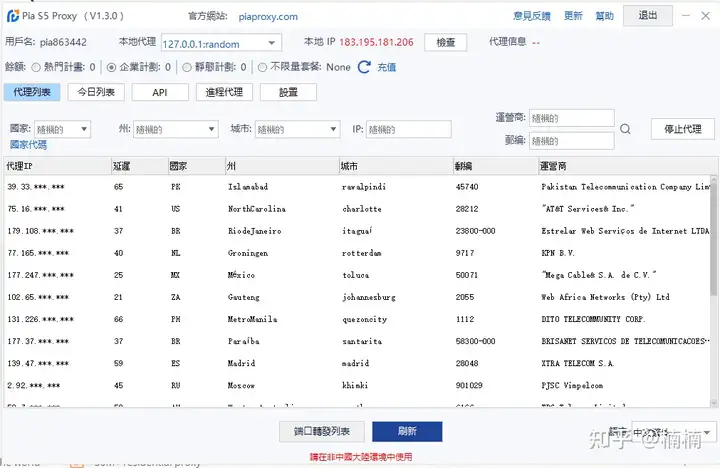The height and width of the screenshot is (468, 720).
Task: Open the piaproxy.com website link
Action: (268, 17)
